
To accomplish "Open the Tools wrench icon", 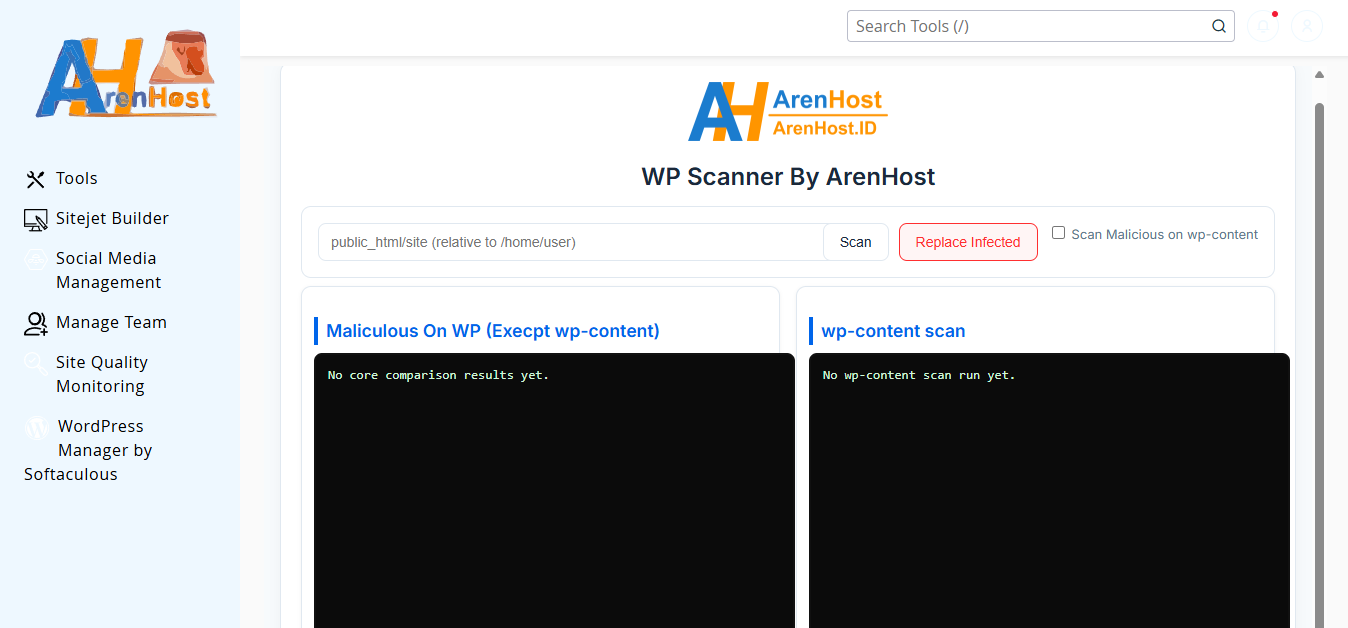I will pos(36,179).
